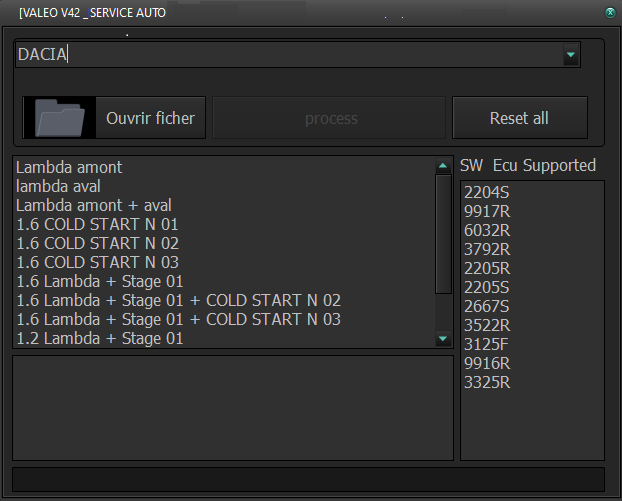Image resolution: width=622 pixels, height=501 pixels.
Task: Select ECU software 2205R
Action: click(x=487, y=269)
